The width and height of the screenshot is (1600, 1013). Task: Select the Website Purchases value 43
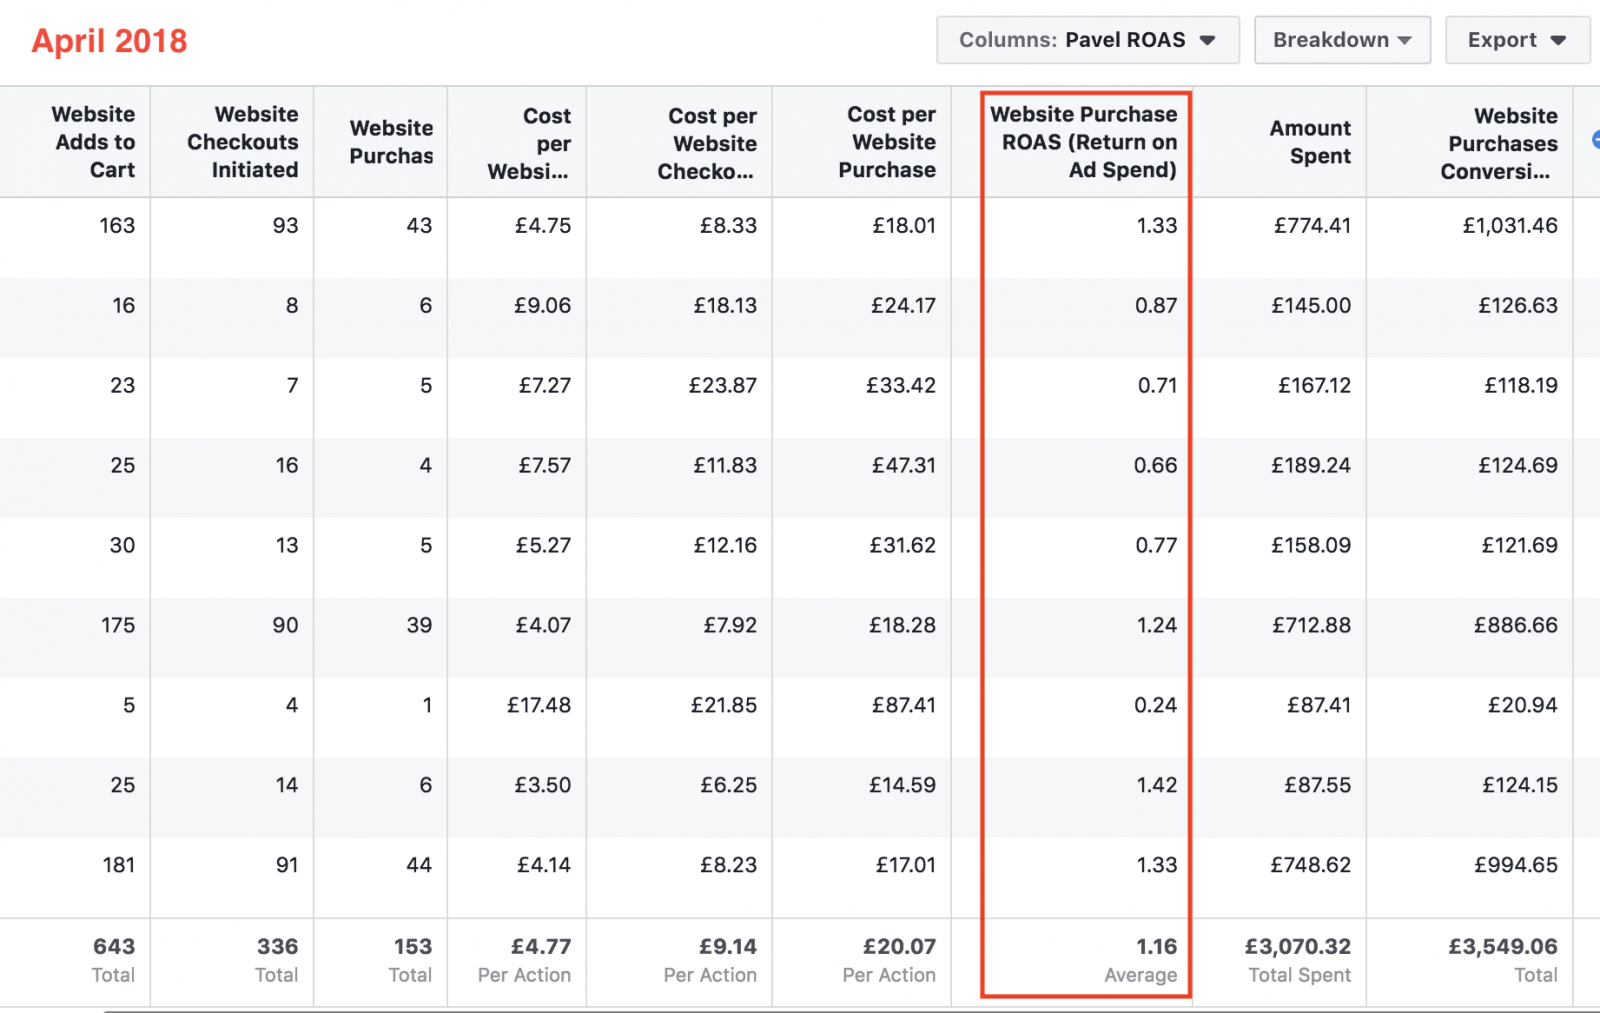point(419,226)
